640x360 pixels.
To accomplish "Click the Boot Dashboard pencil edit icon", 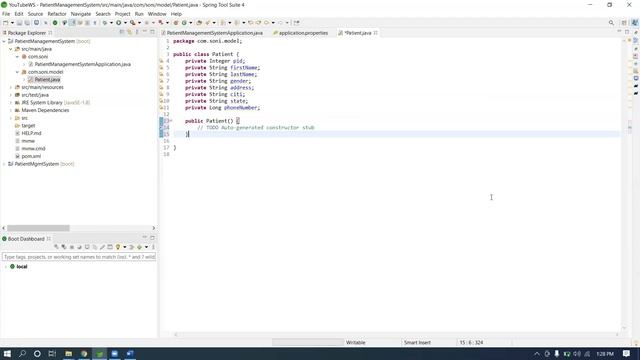I will click(x=102, y=247).
